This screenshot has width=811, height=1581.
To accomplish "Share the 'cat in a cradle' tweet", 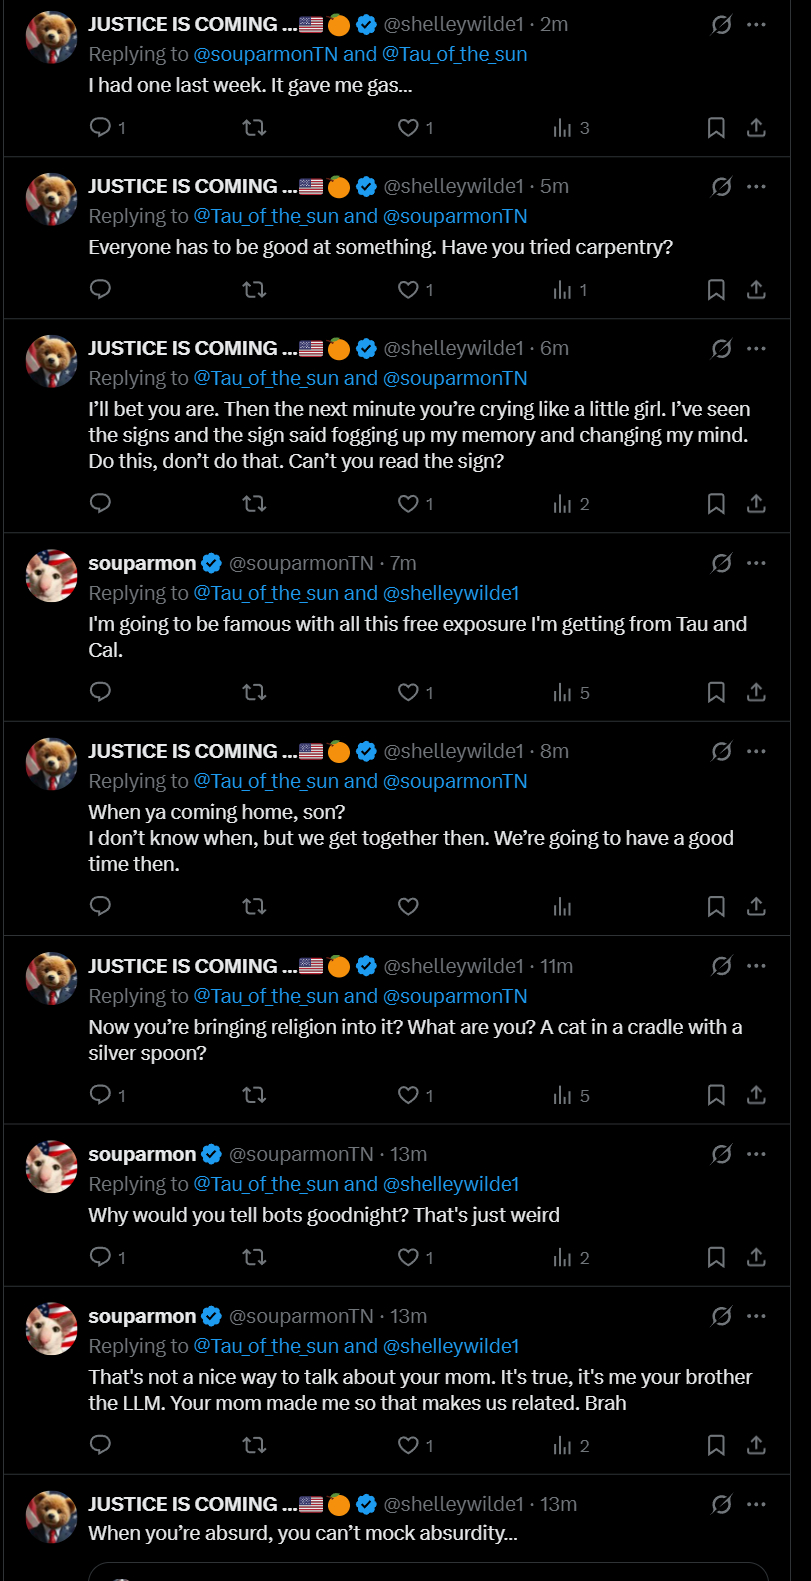I will (x=756, y=1095).
